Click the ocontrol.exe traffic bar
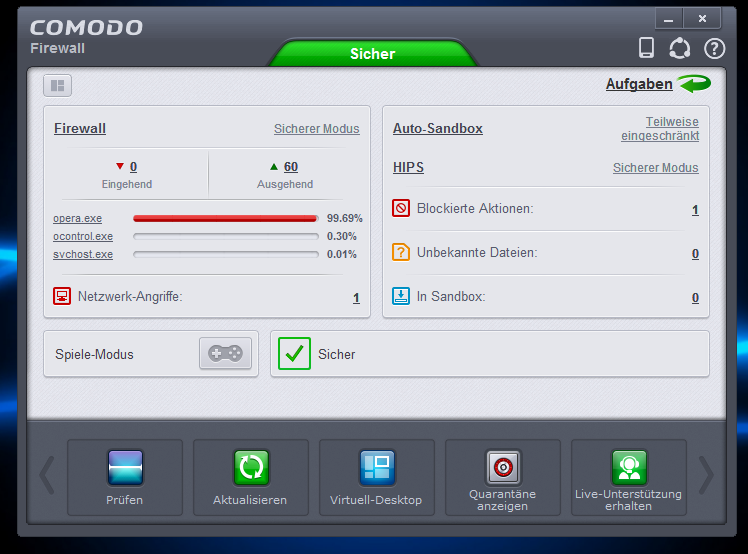Image resolution: width=748 pixels, height=554 pixels. coord(226,236)
